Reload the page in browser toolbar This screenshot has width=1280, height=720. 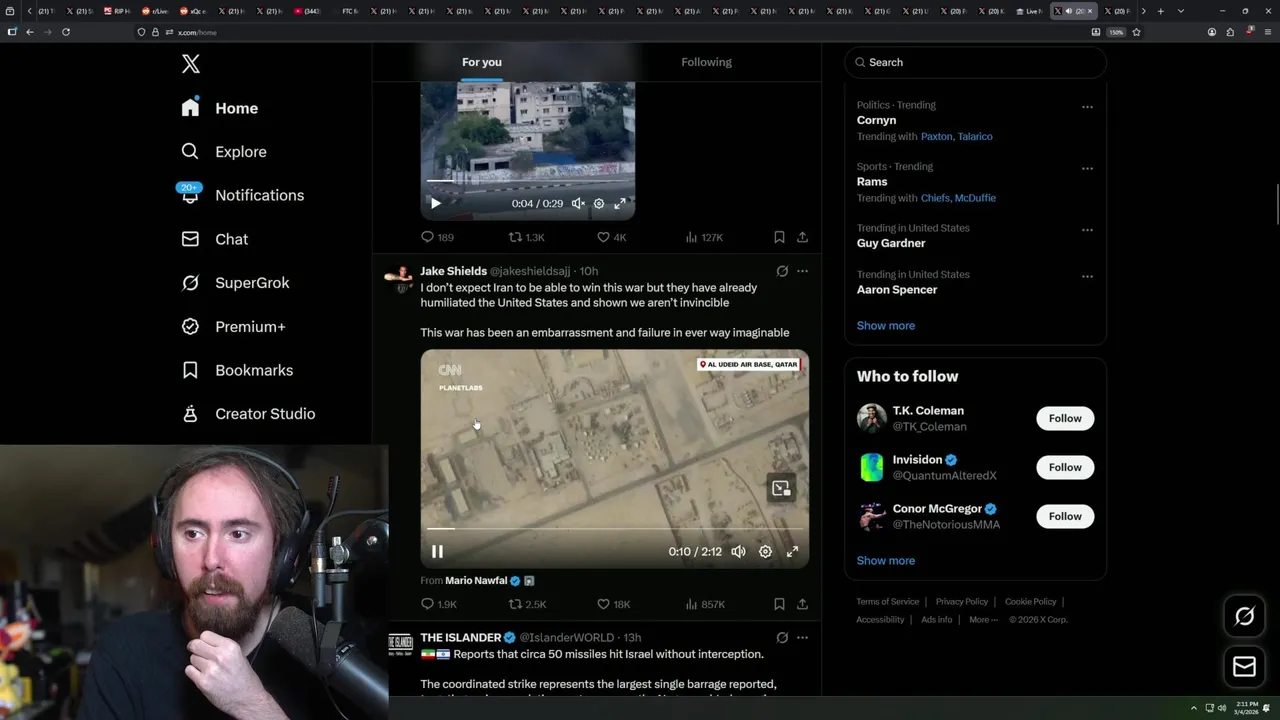pyautogui.click(x=66, y=32)
